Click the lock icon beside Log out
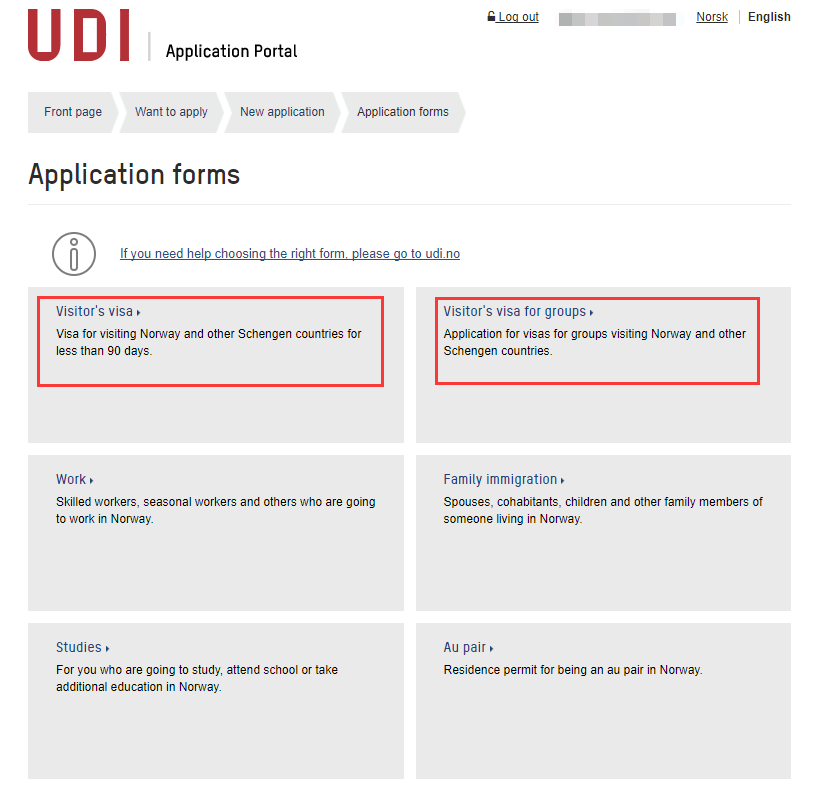This screenshot has height=786, width=814. tap(491, 17)
